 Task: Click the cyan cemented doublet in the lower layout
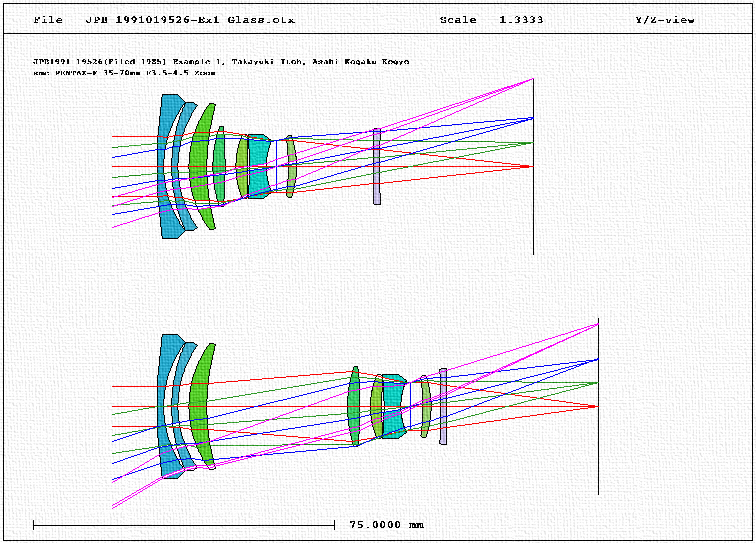pos(393,407)
